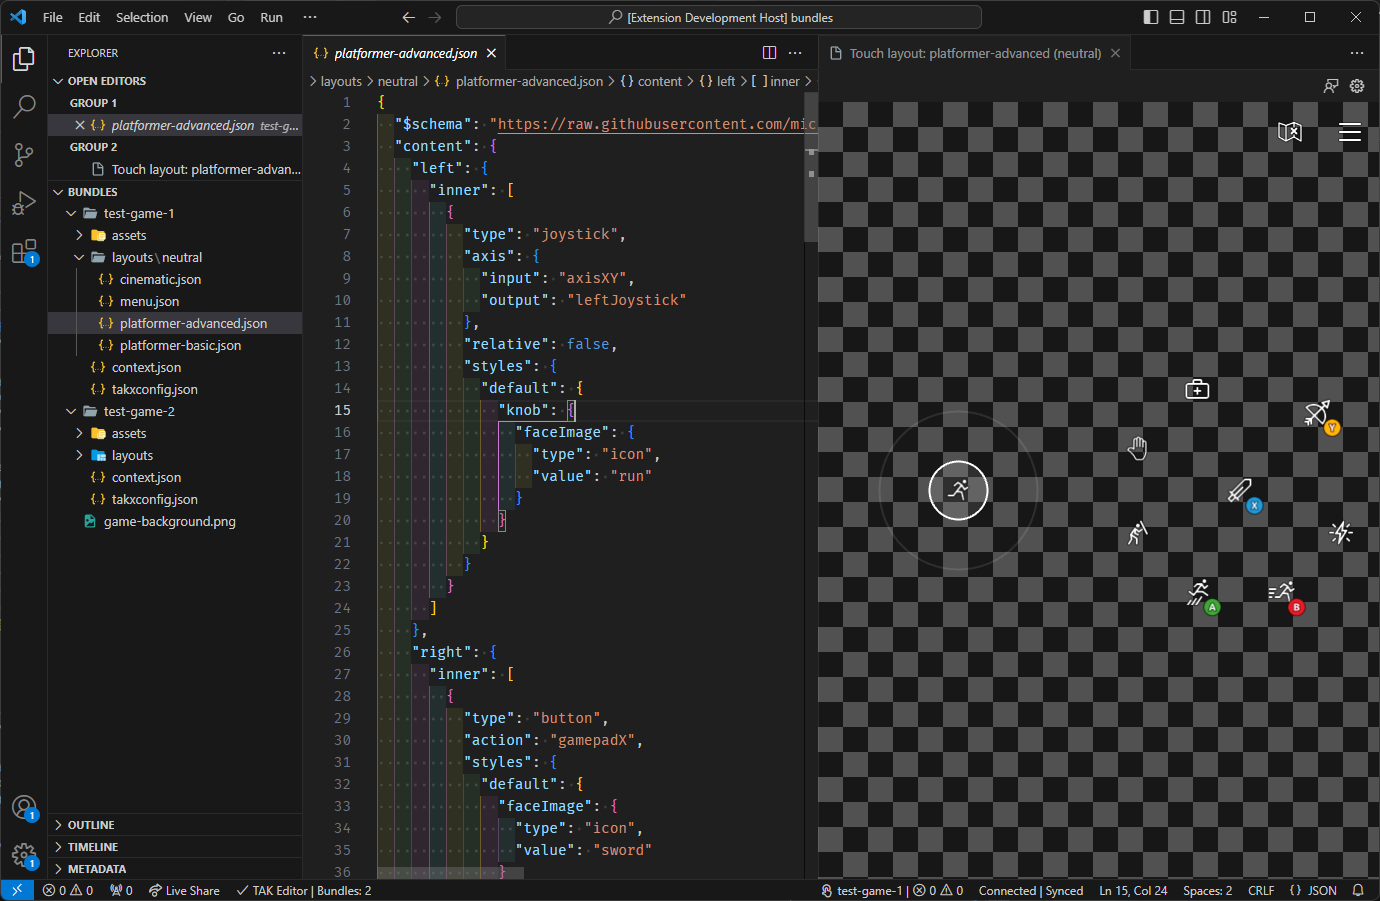Screen dimensions: 1380x901
Task: Open the Explorer view in activity bar
Action: [x=24, y=59]
